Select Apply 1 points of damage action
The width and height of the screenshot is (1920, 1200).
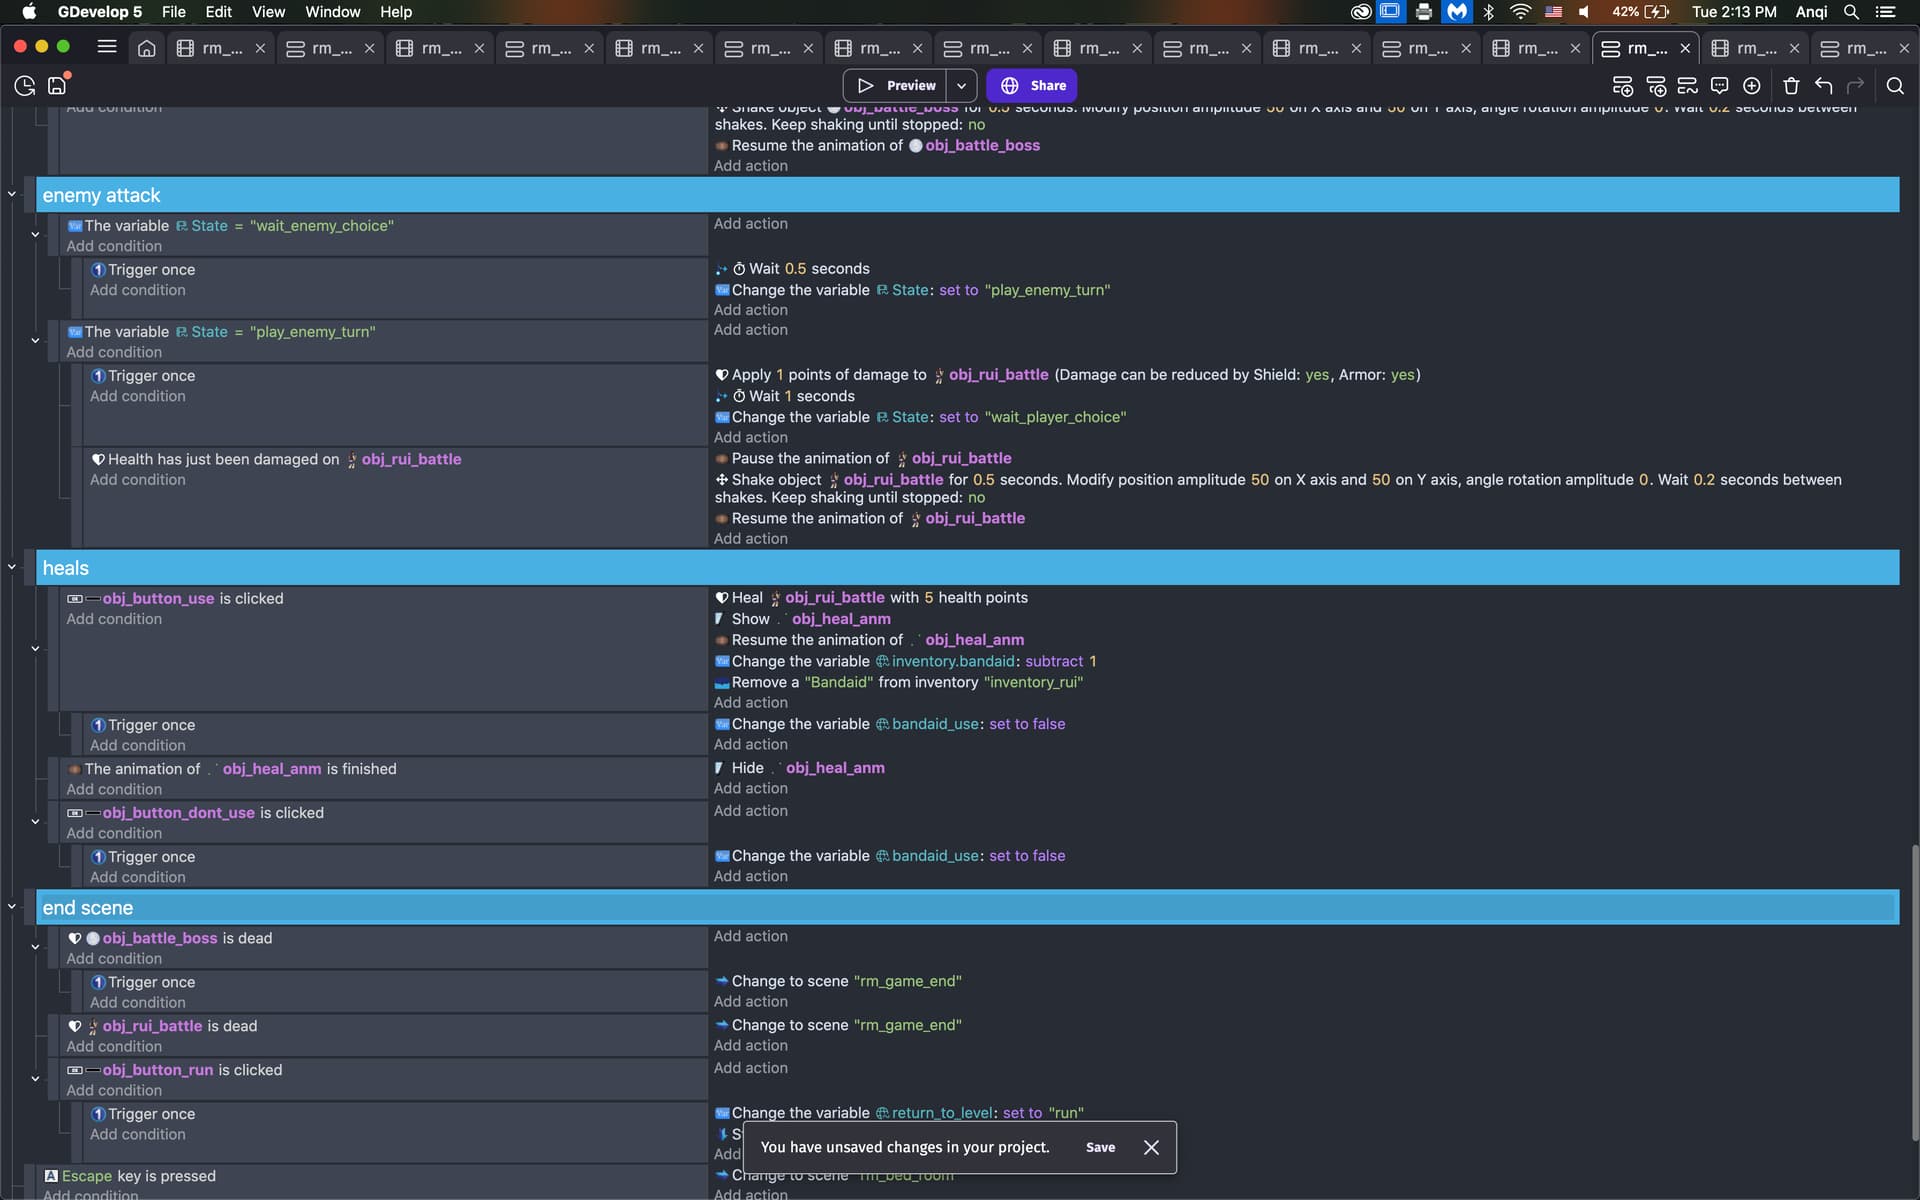pyautogui.click(x=1067, y=375)
